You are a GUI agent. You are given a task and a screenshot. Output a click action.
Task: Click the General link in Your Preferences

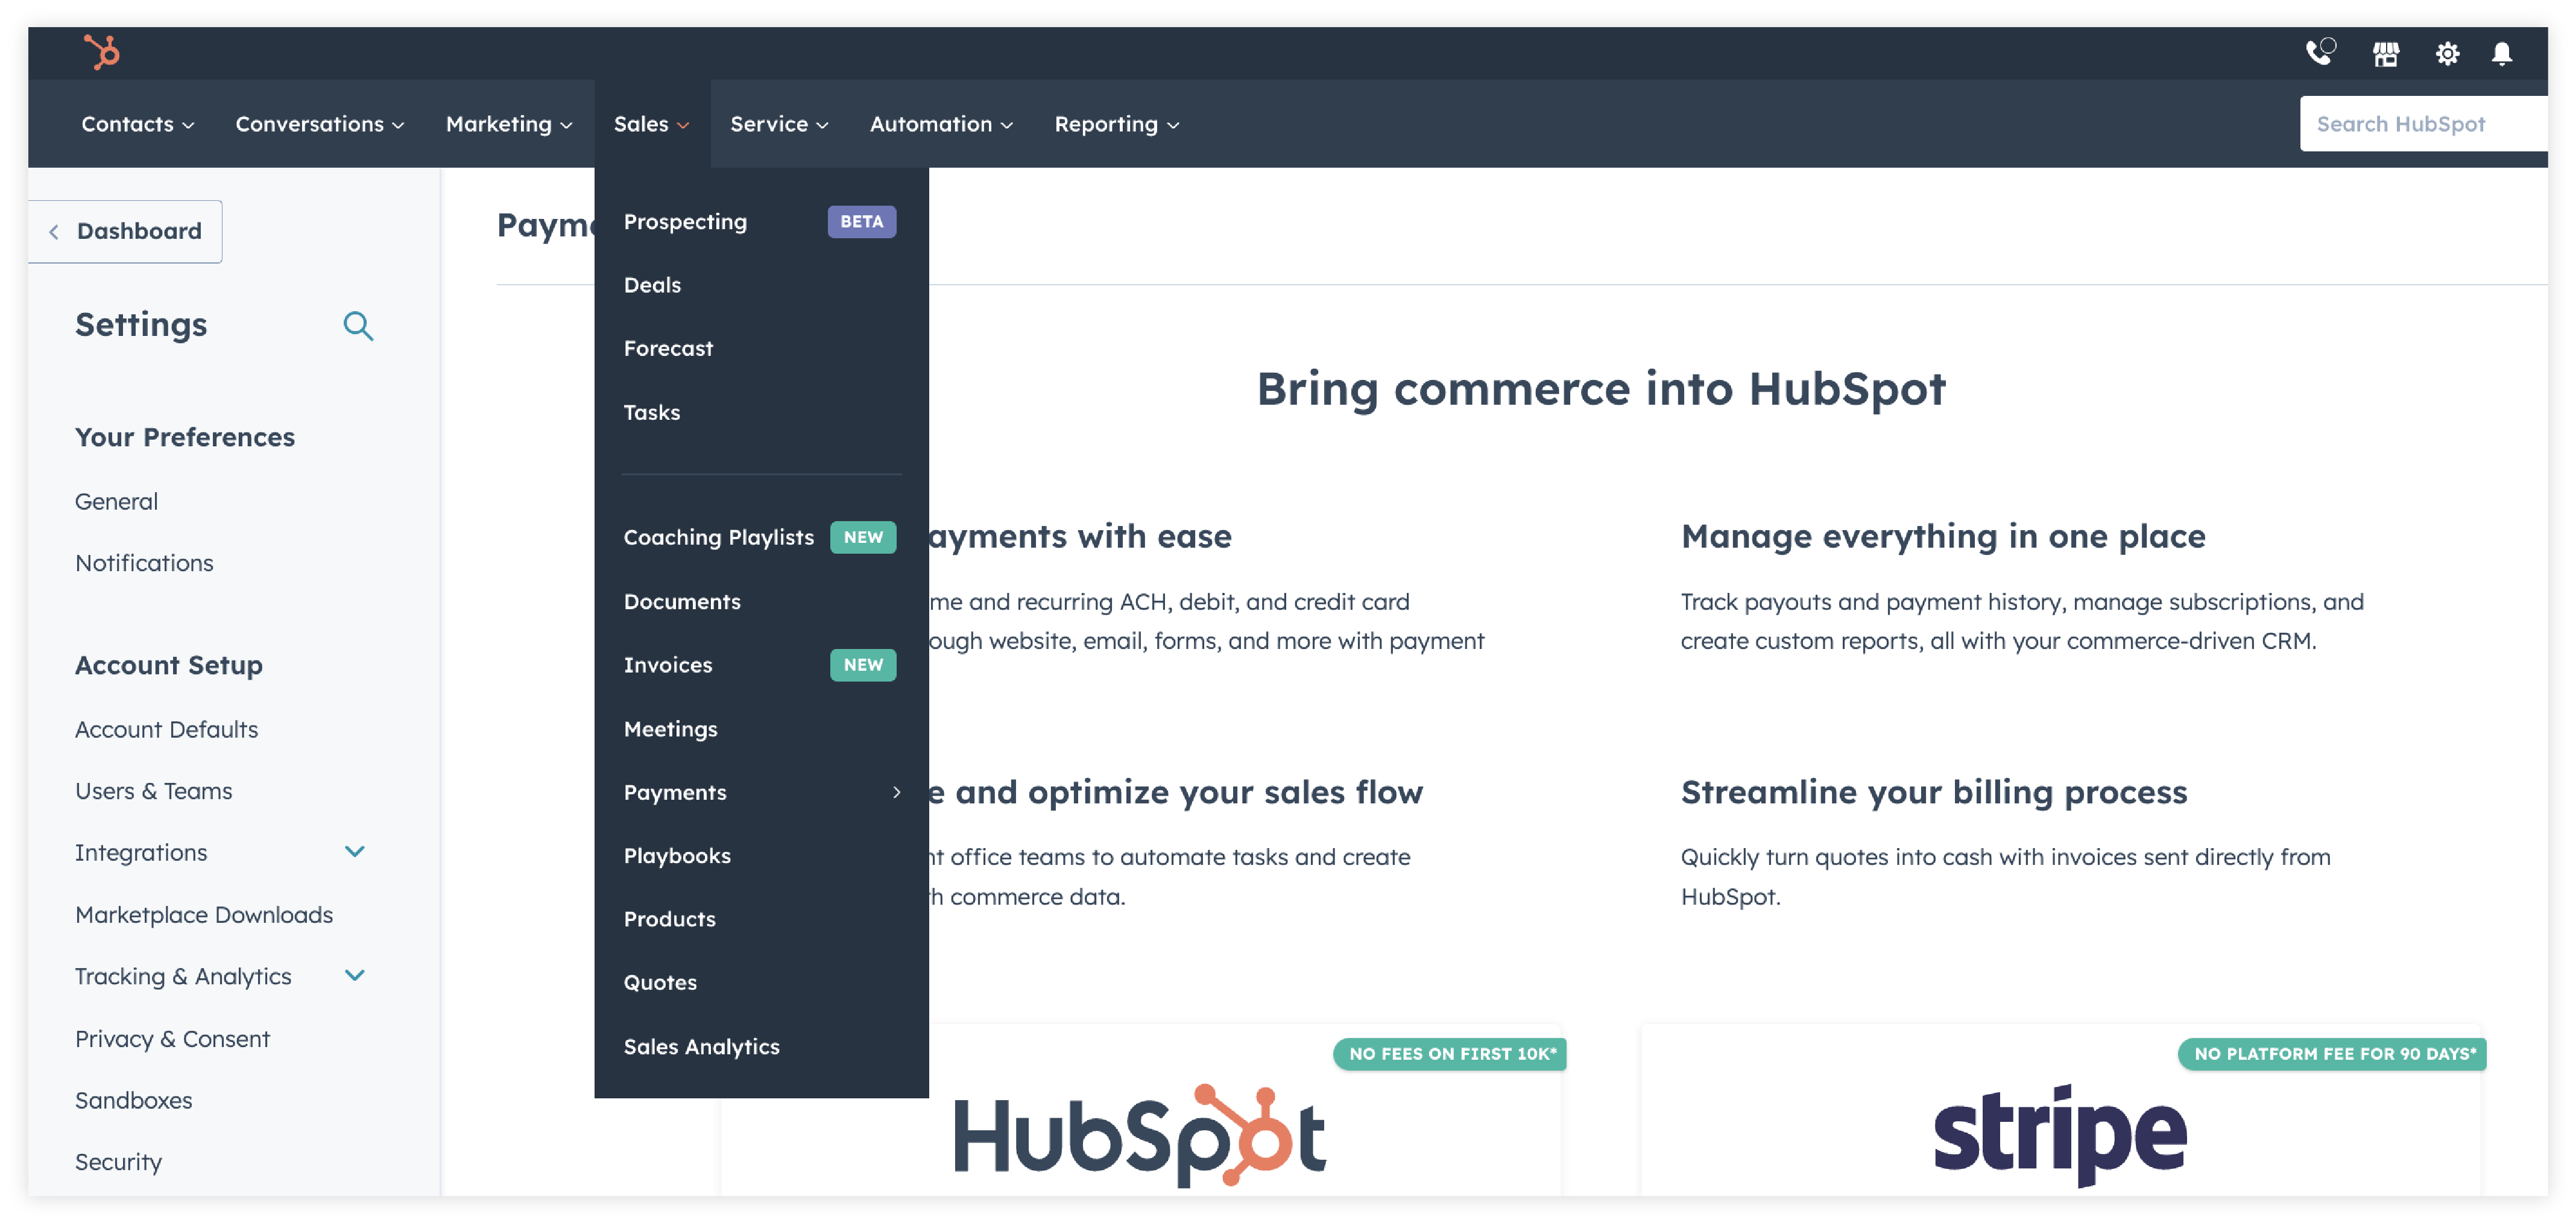116,501
